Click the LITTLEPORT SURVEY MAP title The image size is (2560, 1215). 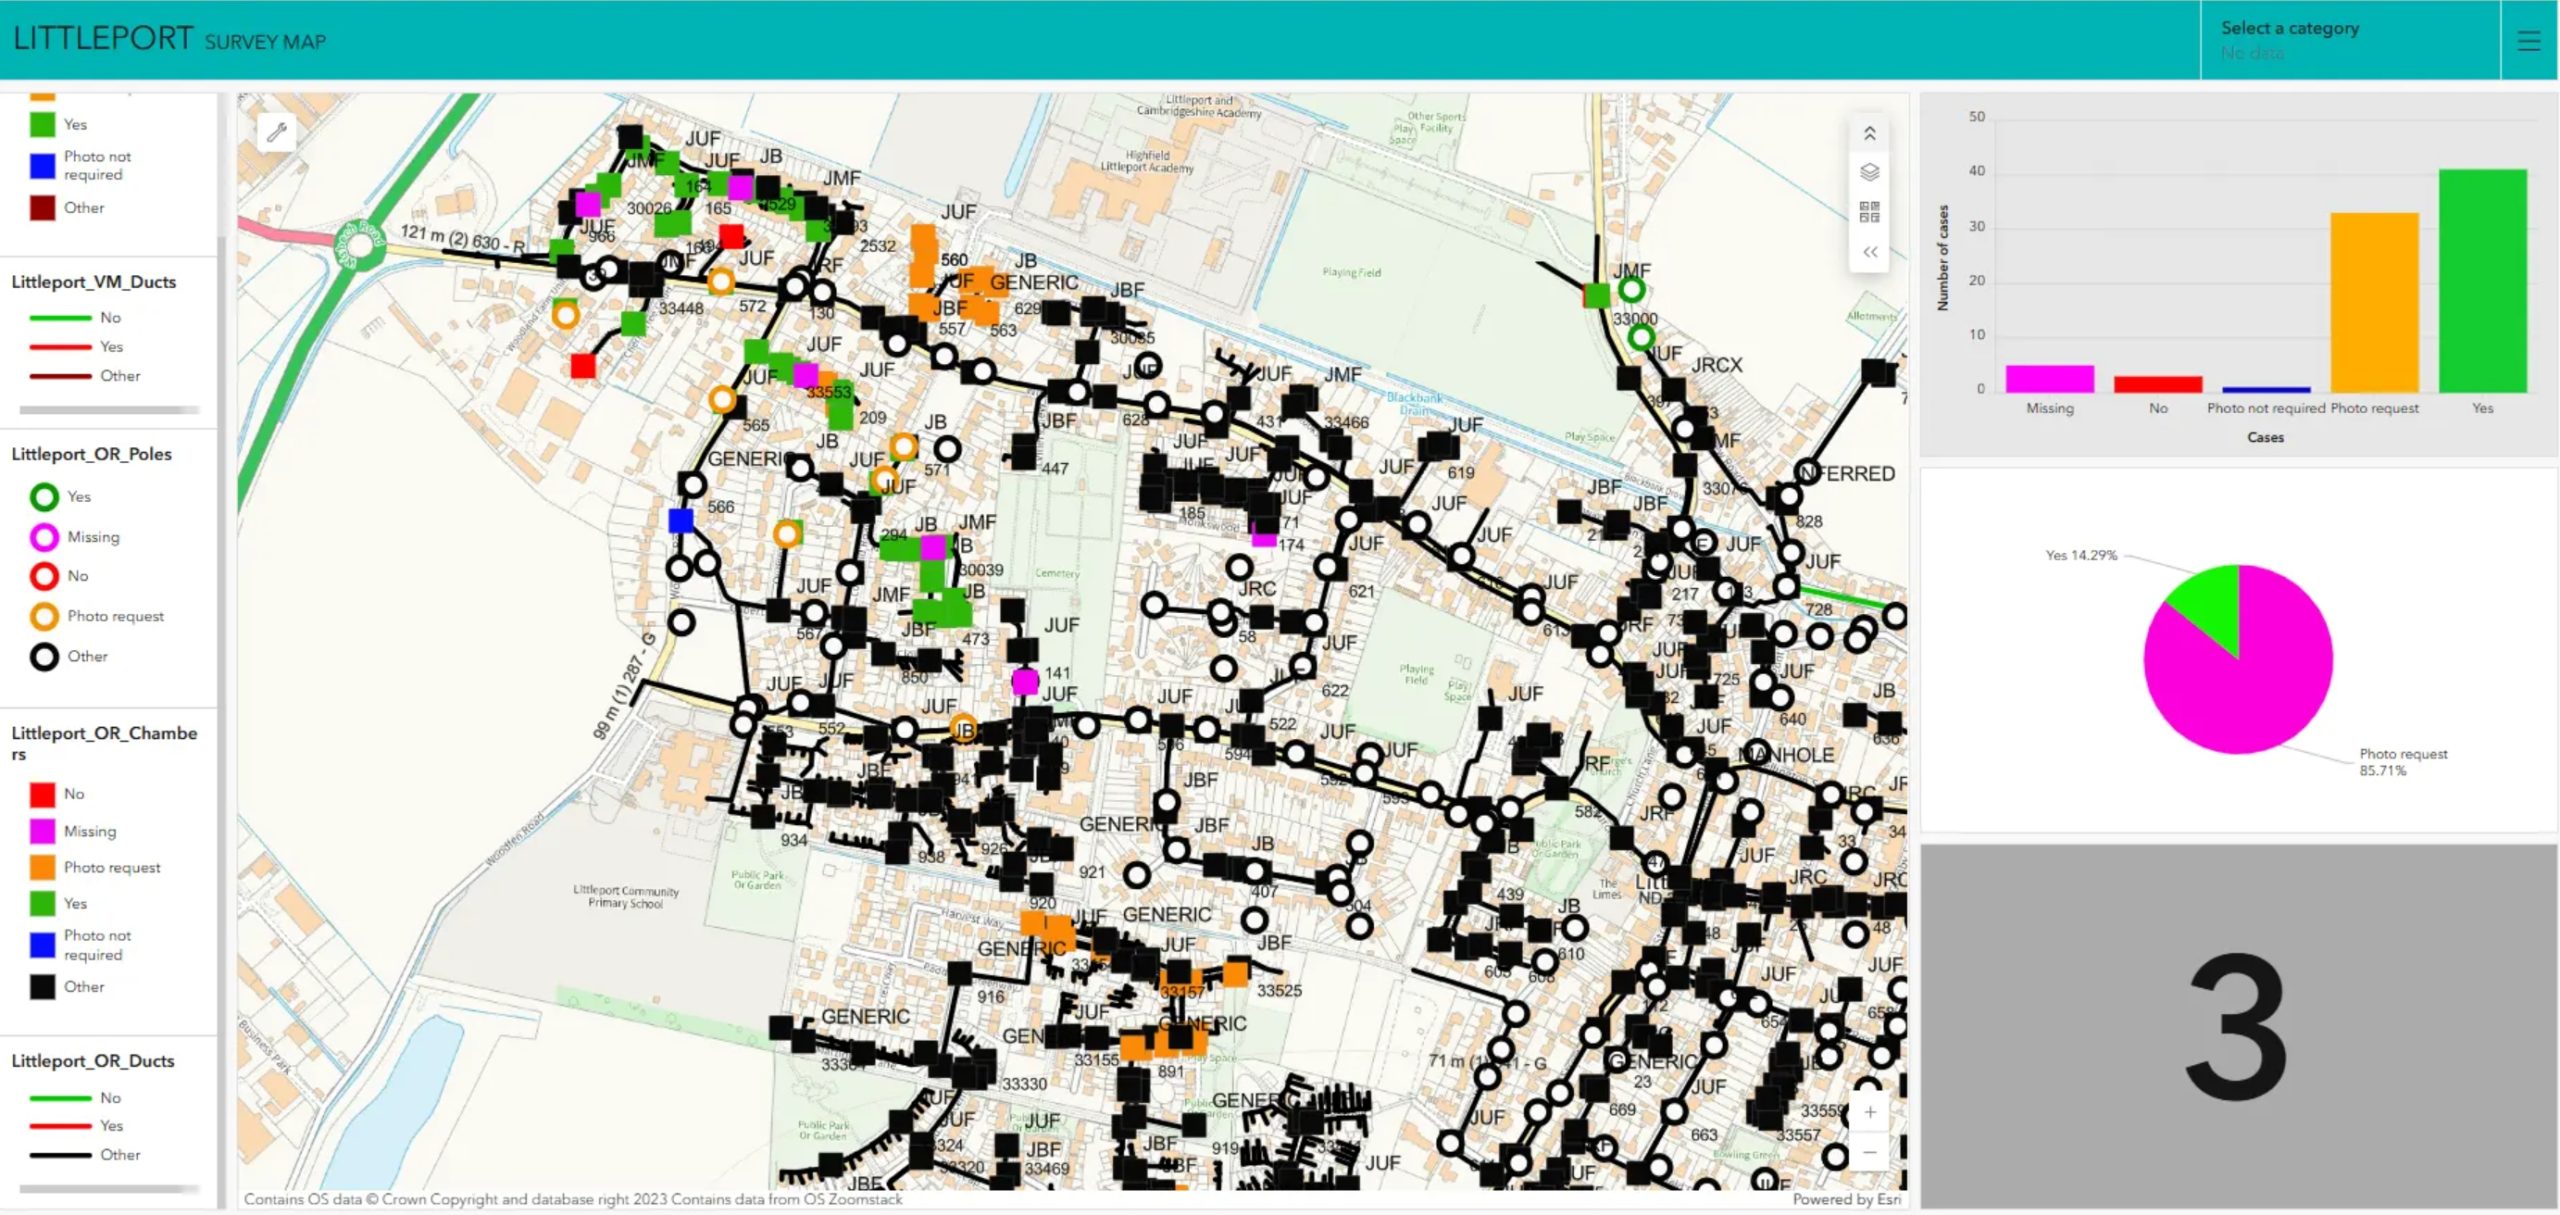169,39
